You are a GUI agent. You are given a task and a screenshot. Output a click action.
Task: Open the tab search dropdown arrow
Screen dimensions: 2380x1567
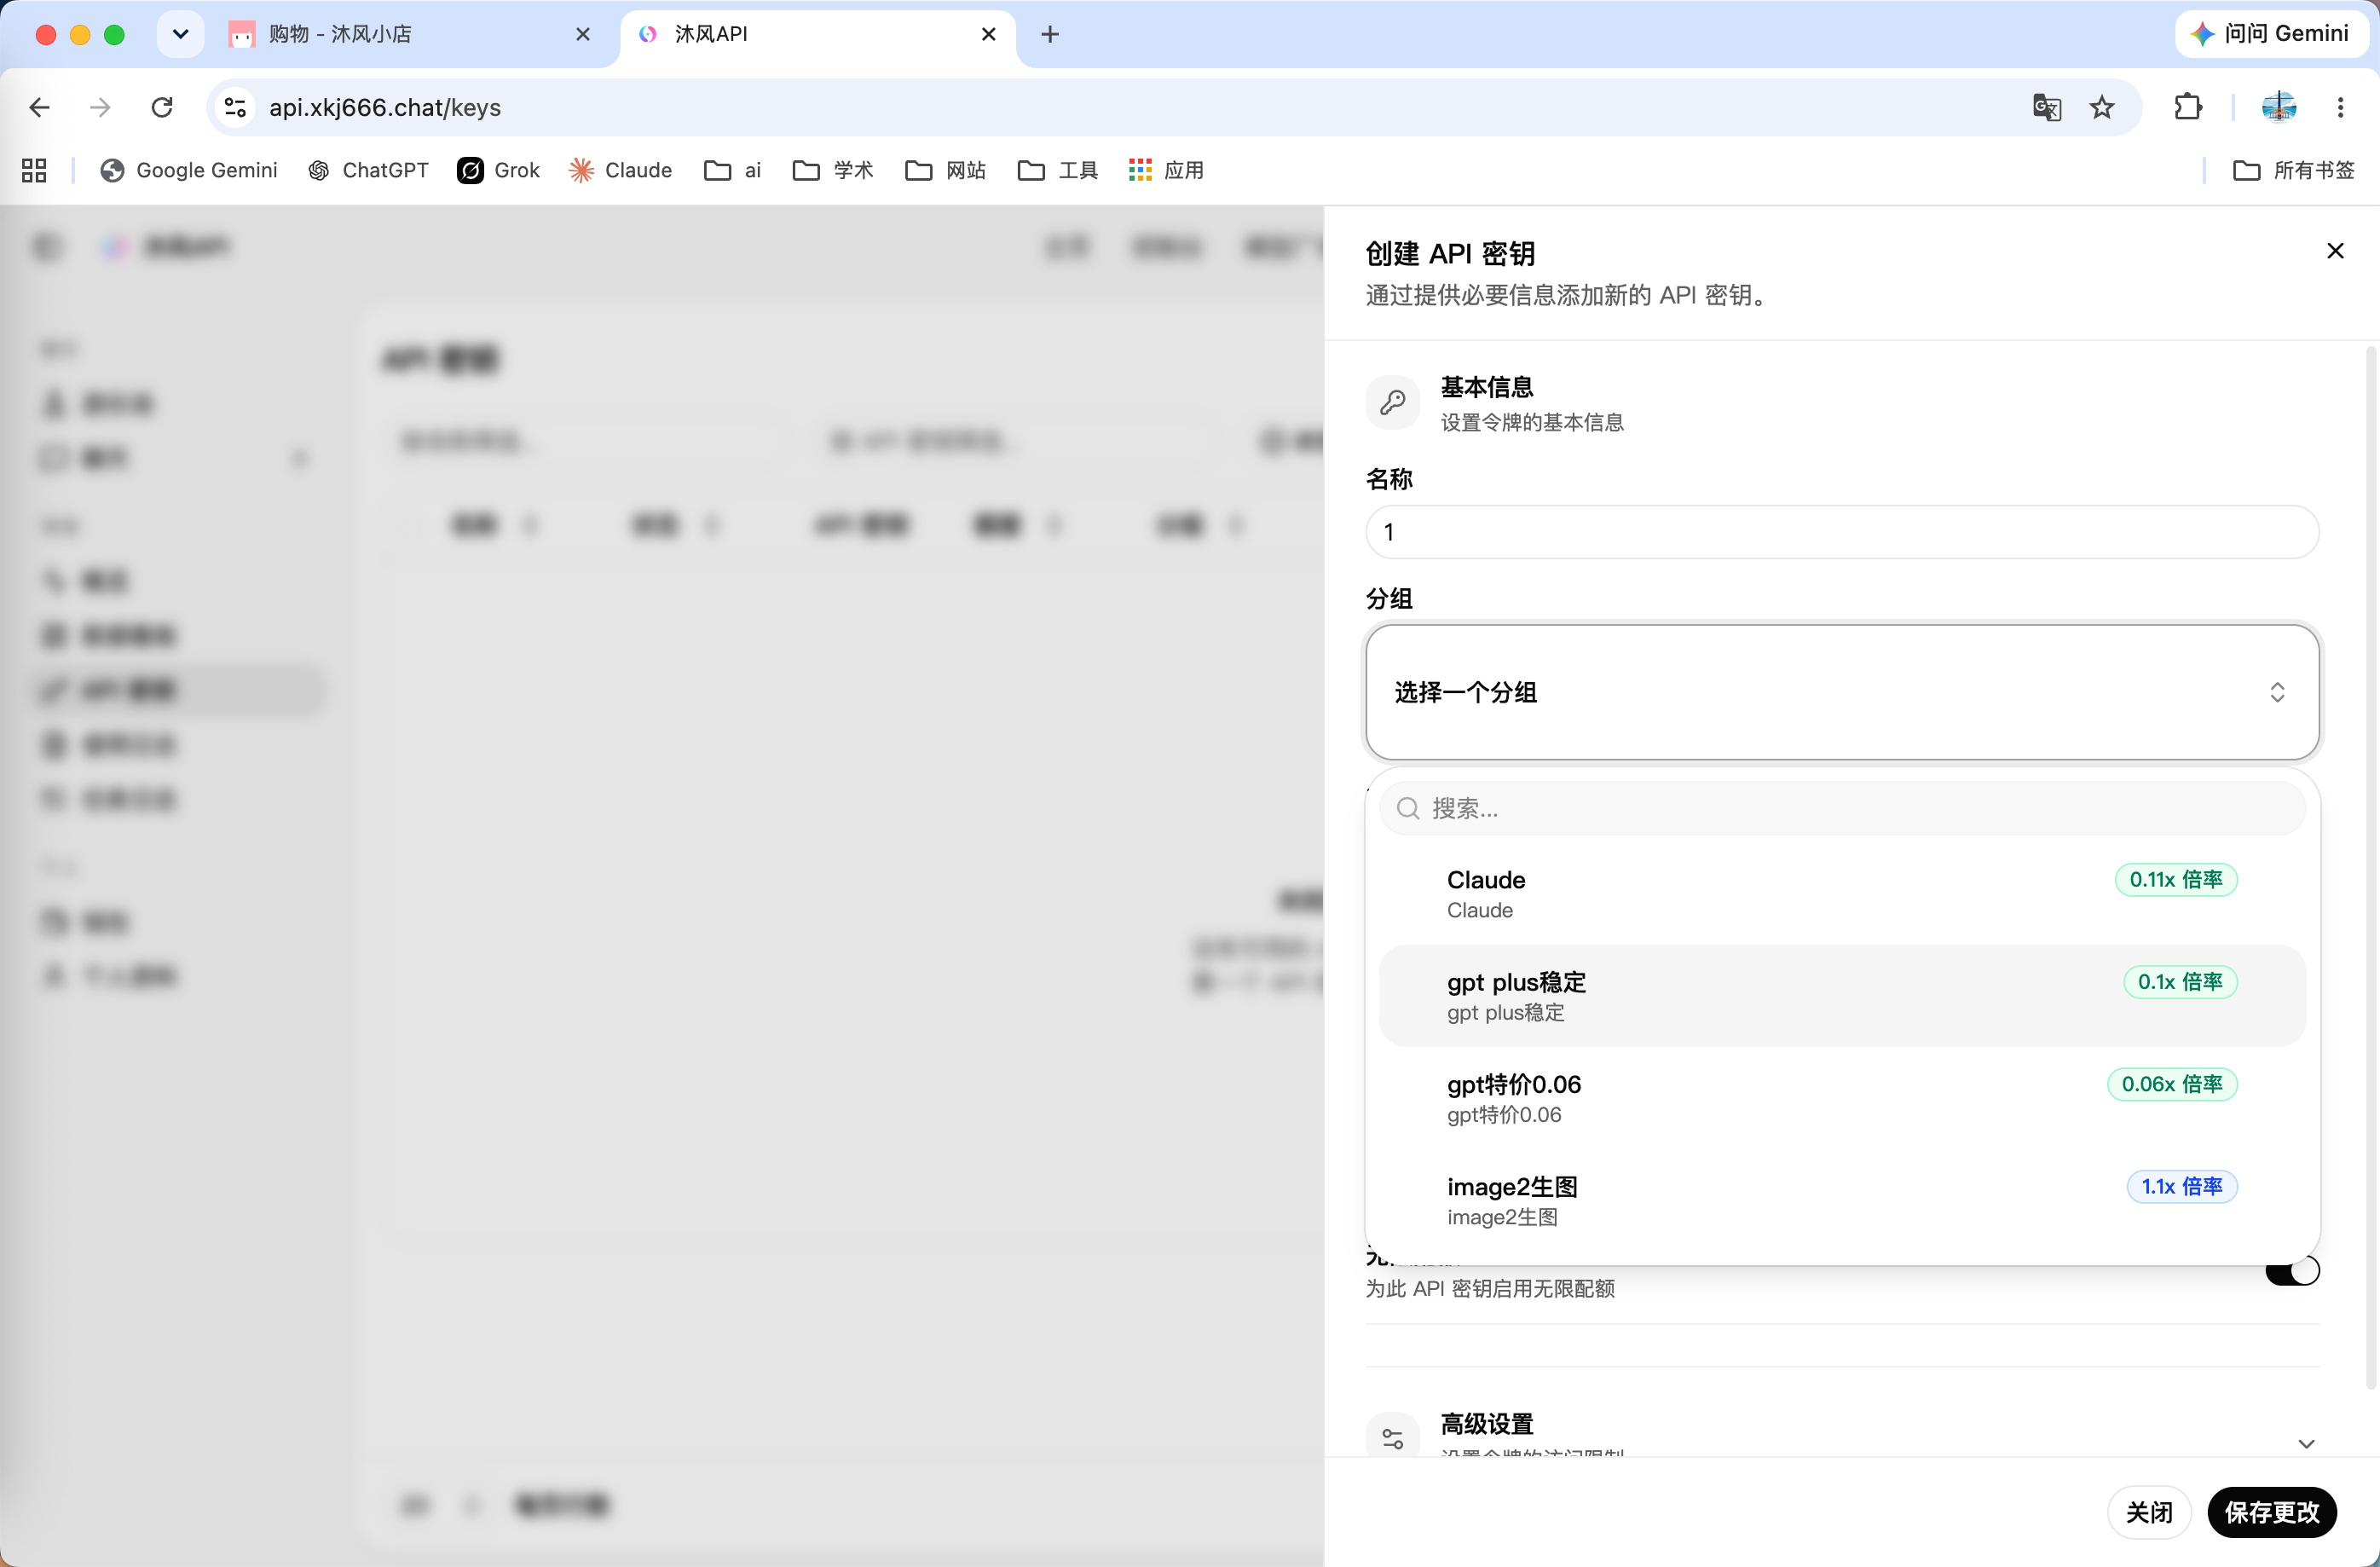pos(180,34)
